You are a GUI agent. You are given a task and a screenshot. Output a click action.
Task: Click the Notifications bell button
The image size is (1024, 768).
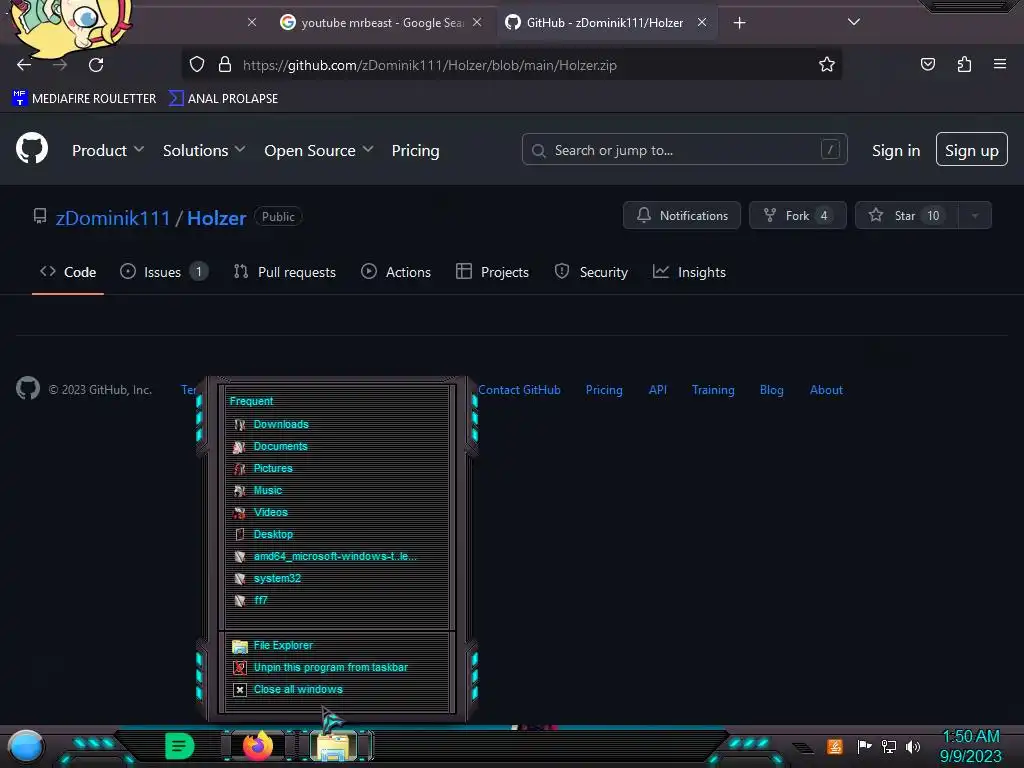point(682,216)
